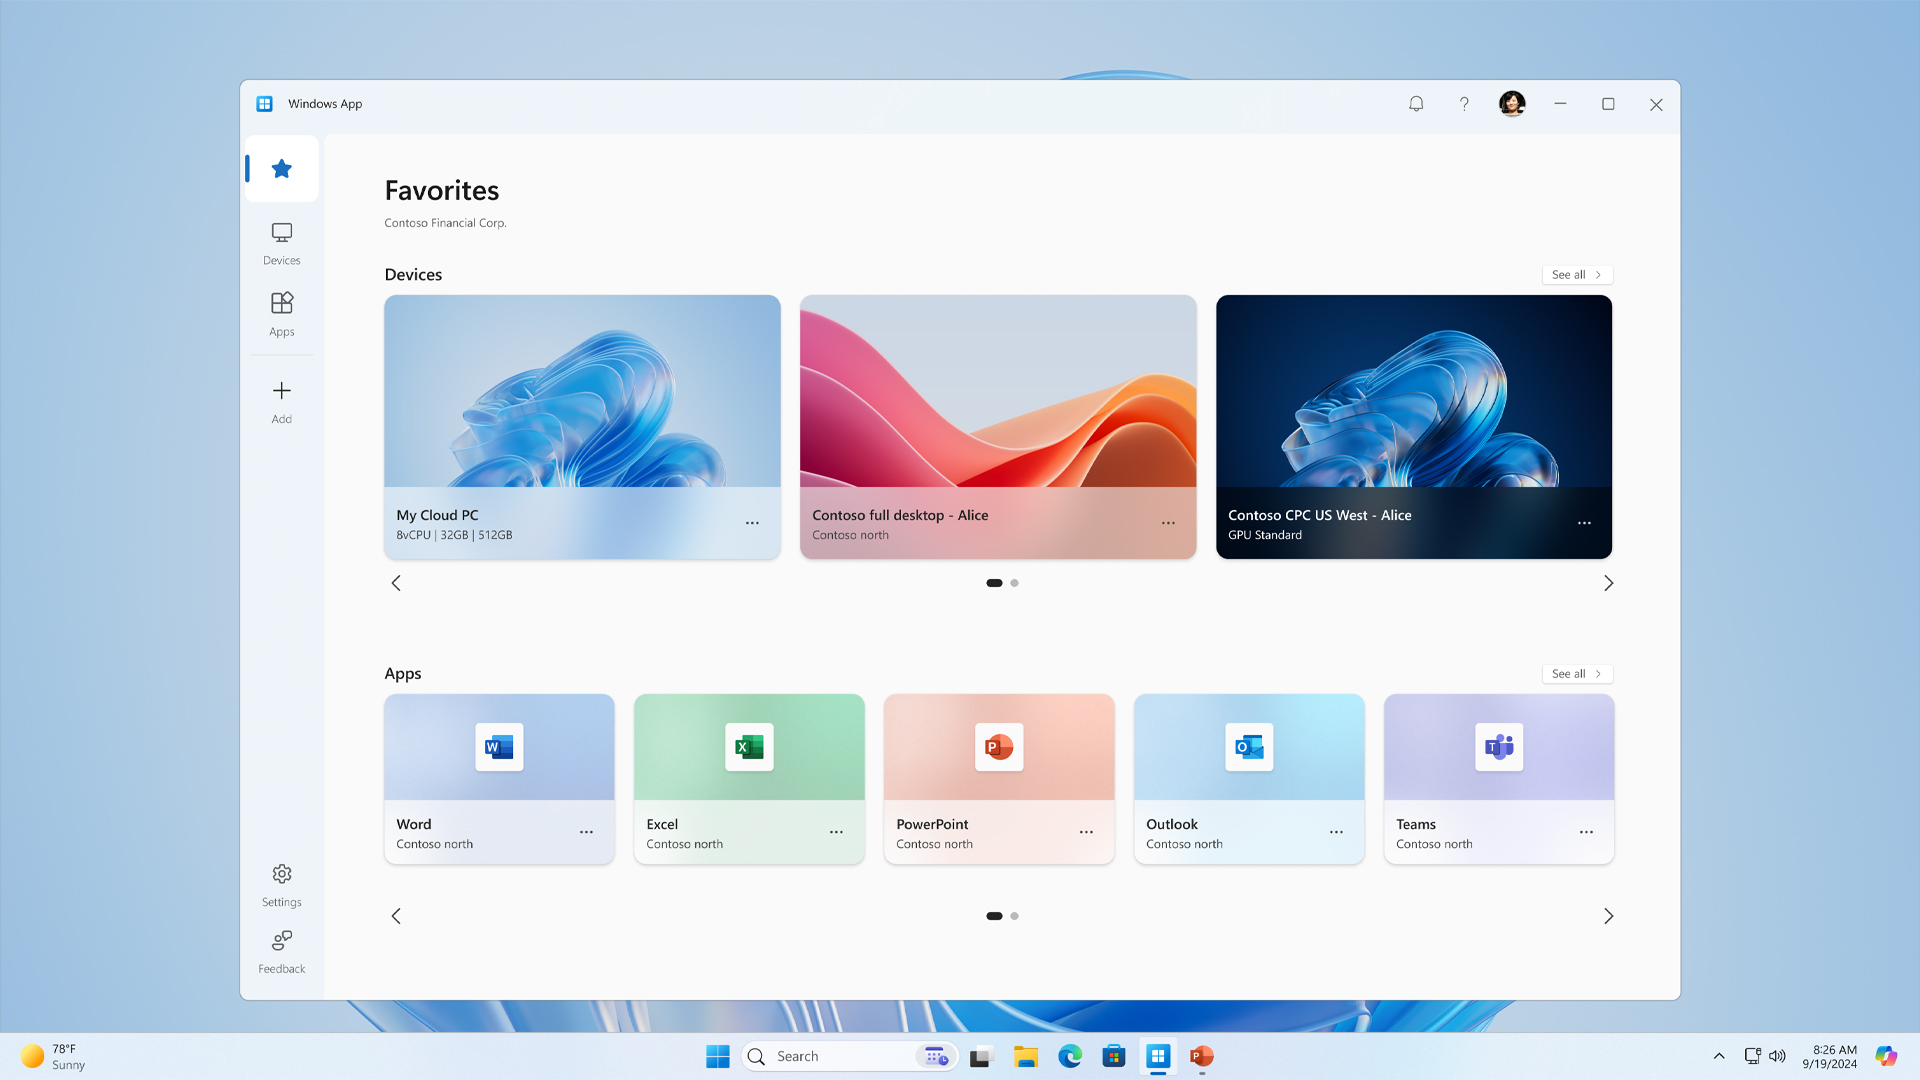
Task: Click the Add button in sidebar
Action: (x=282, y=401)
